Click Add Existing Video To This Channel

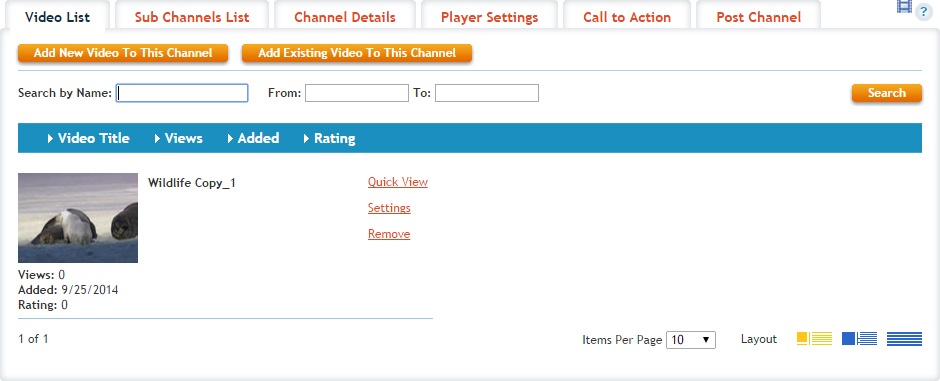[x=357, y=53]
